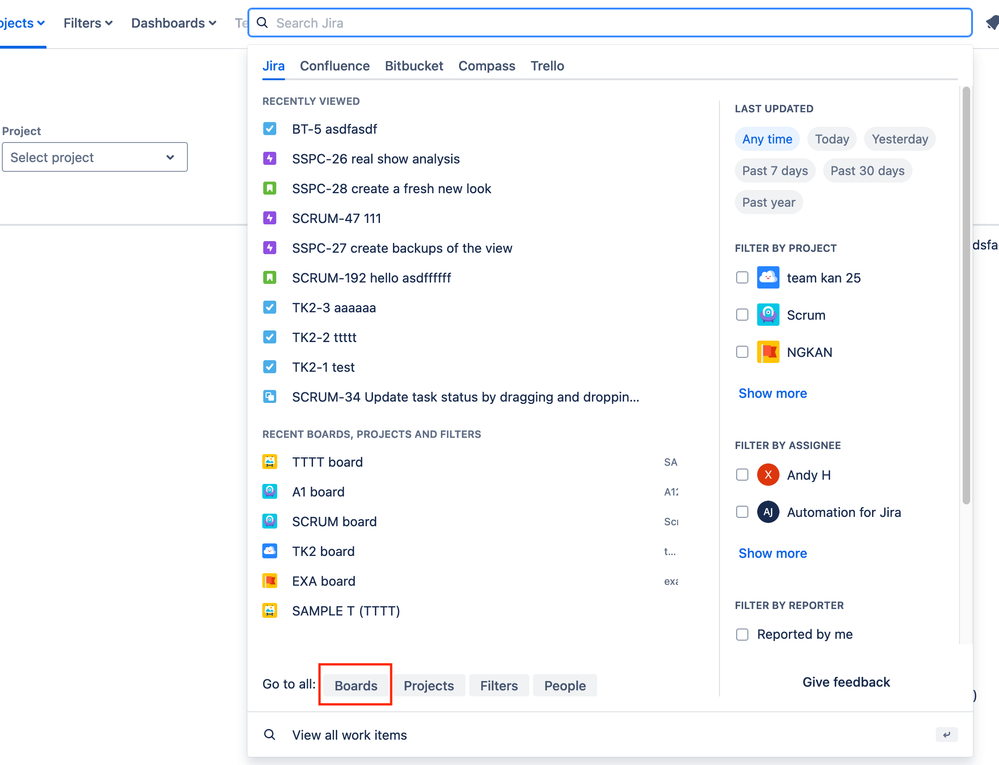The image size is (999, 765).
Task: Click the EXA board flag icon
Action: pos(270,581)
